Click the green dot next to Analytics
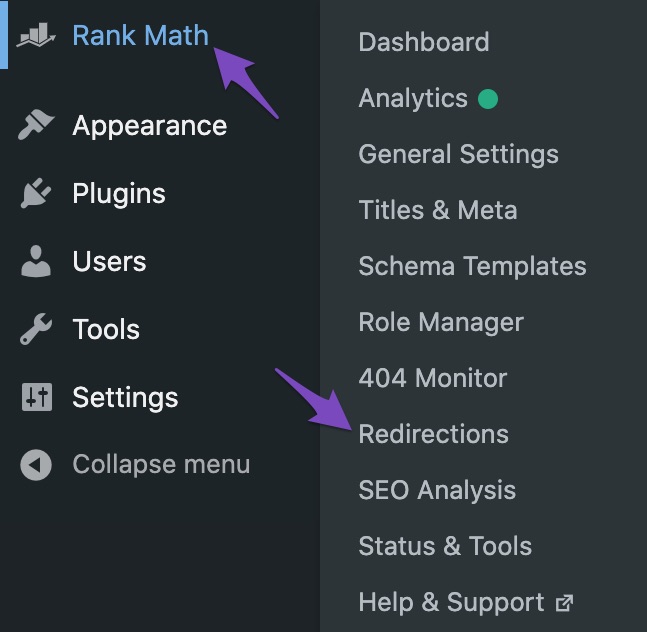The width and height of the screenshot is (647, 632). (488, 99)
